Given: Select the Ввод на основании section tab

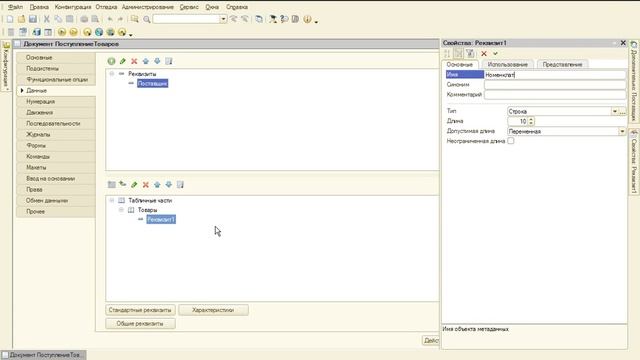Looking at the screenshot, I should [x=56, y=179].
